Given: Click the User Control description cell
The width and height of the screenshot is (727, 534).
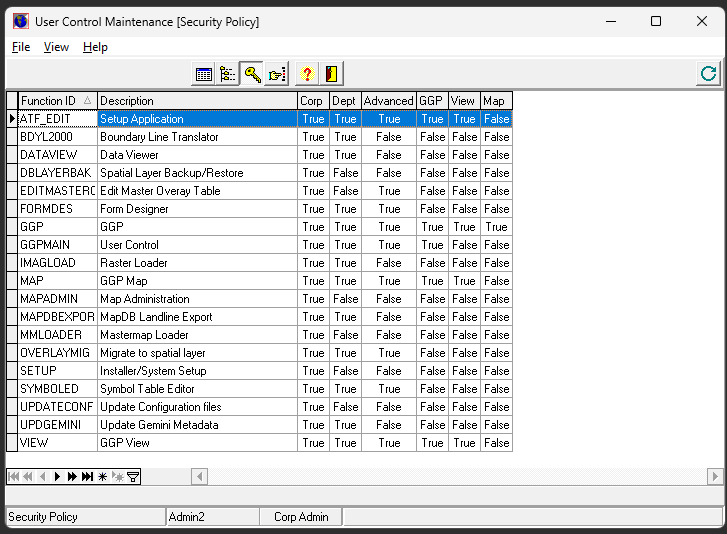Looking at the screenshot, I should click(198, 245).
